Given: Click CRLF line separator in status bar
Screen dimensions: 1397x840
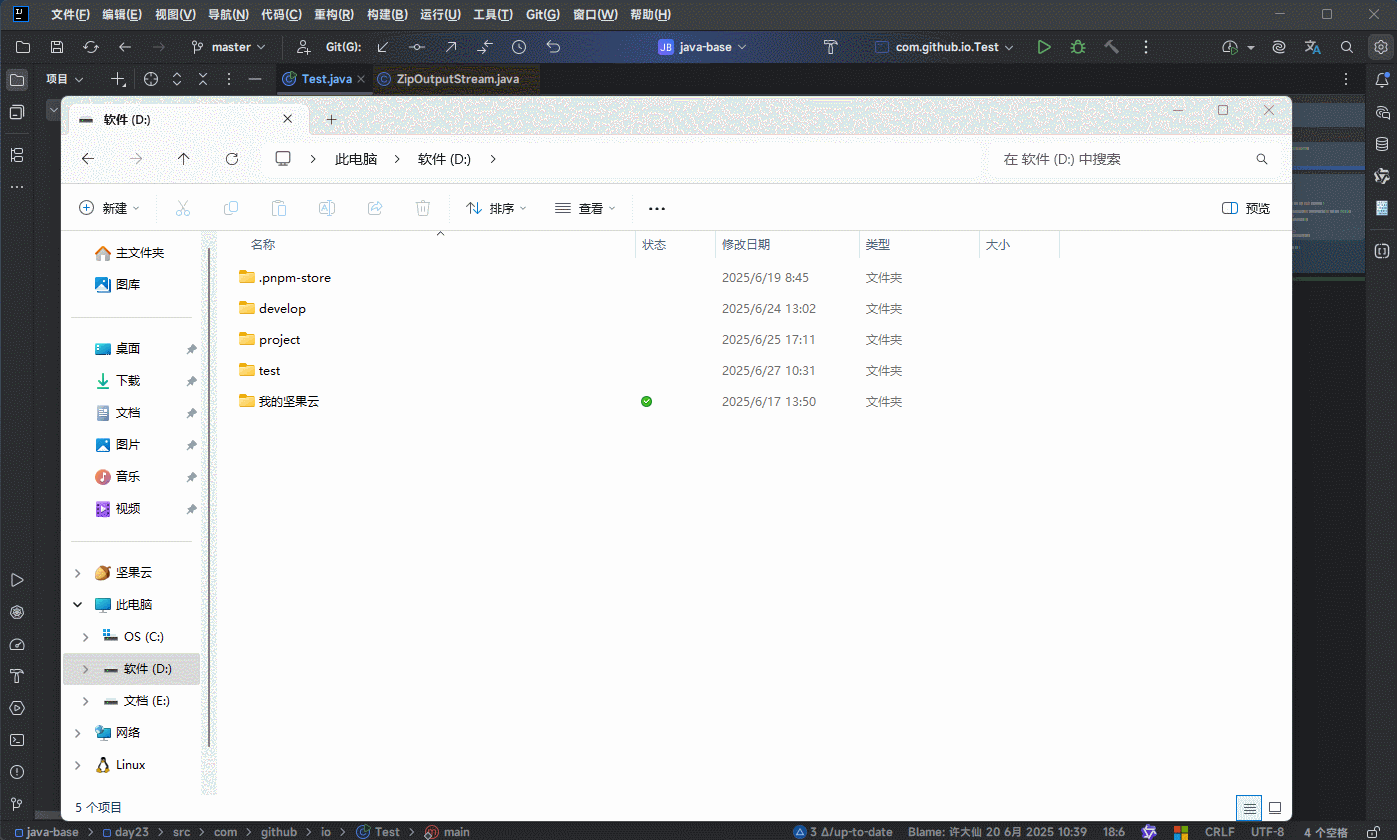Looking at the screenshot, I should click(1219, 832).
